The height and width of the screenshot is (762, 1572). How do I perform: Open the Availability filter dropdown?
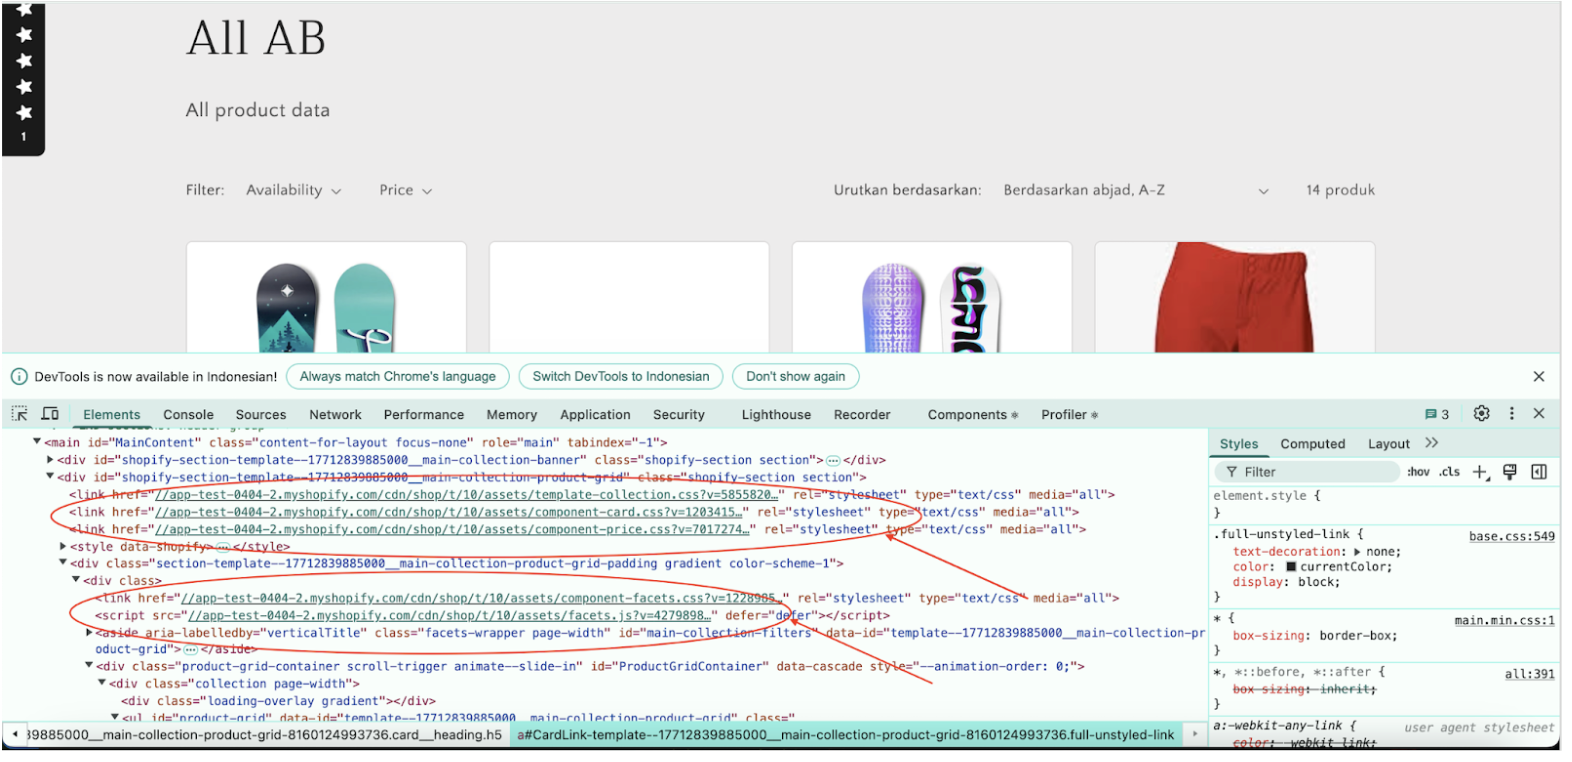pyautogui.click(x=294, y=190)
